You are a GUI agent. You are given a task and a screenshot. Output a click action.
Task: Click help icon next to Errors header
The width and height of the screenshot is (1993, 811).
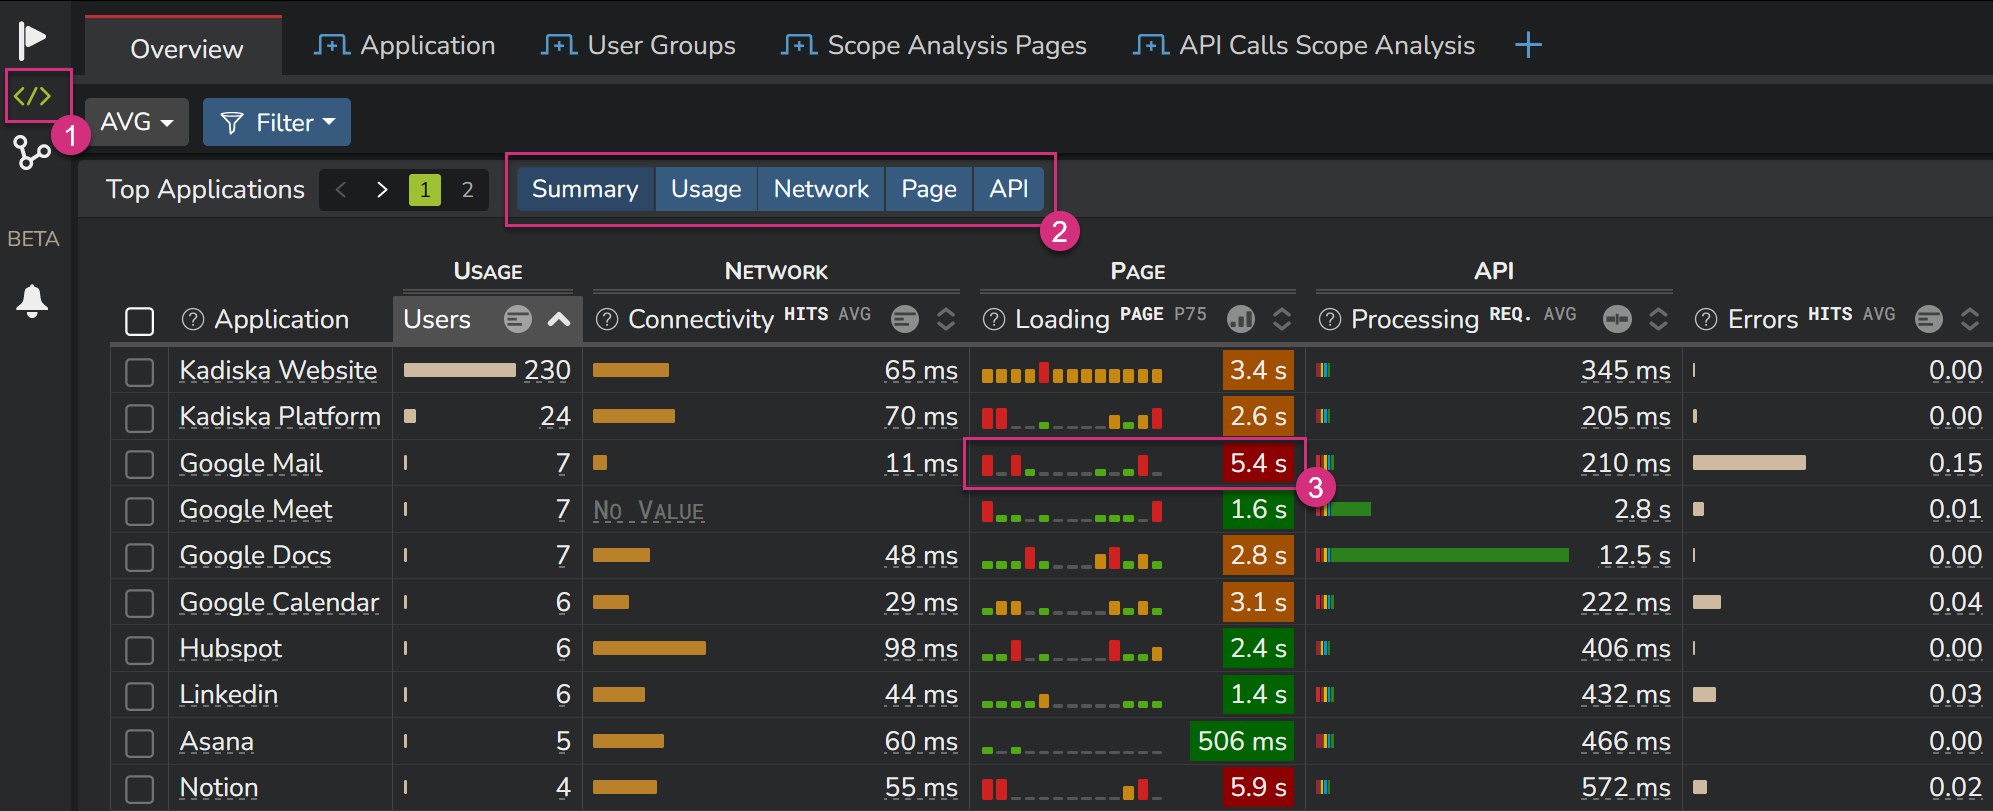coord(1706,319)
